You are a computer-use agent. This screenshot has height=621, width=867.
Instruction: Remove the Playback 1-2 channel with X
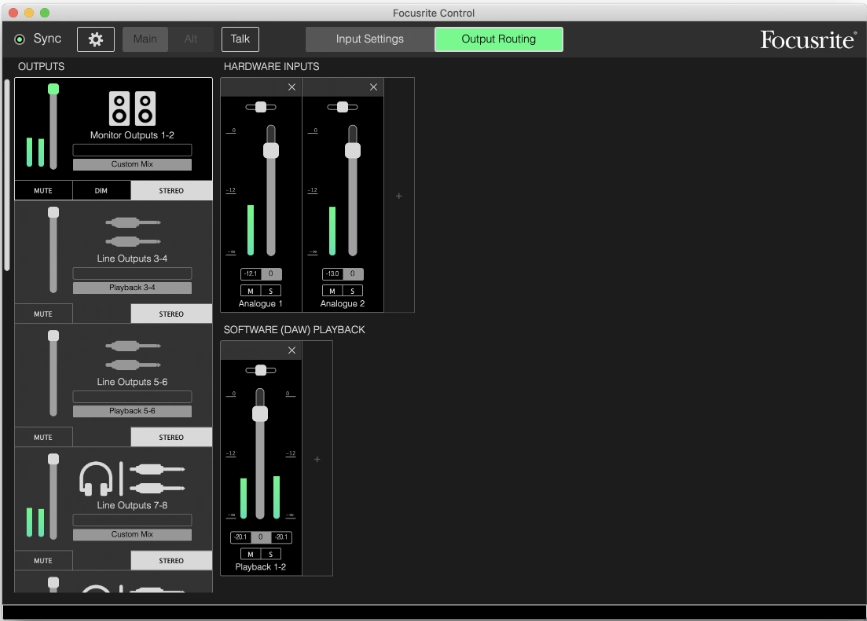coord(292,350)
